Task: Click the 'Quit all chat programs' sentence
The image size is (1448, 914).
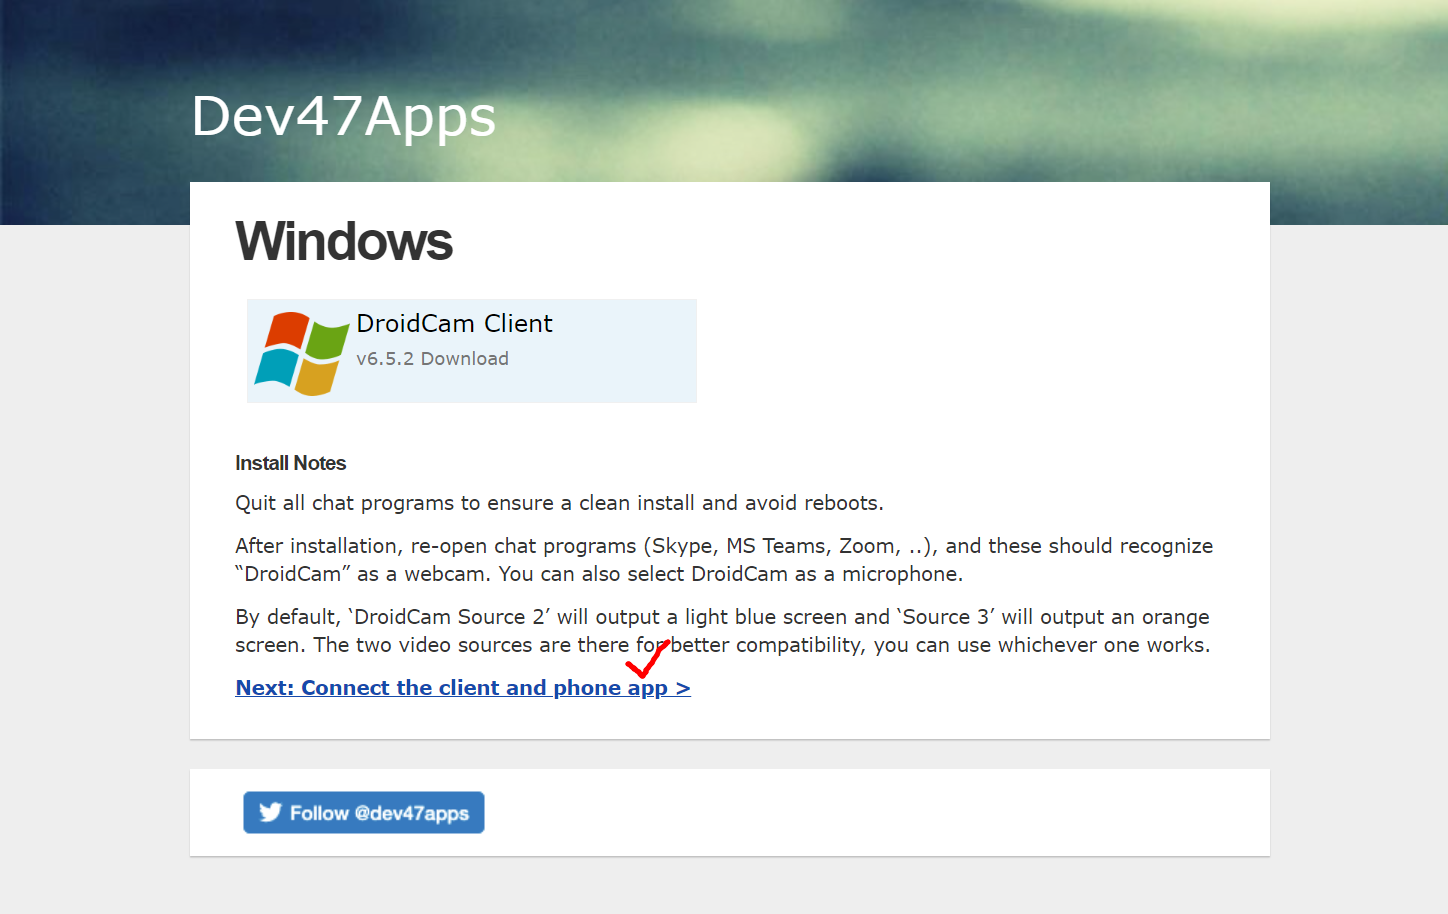Action: pyautogui.click(x=559, y=503)
